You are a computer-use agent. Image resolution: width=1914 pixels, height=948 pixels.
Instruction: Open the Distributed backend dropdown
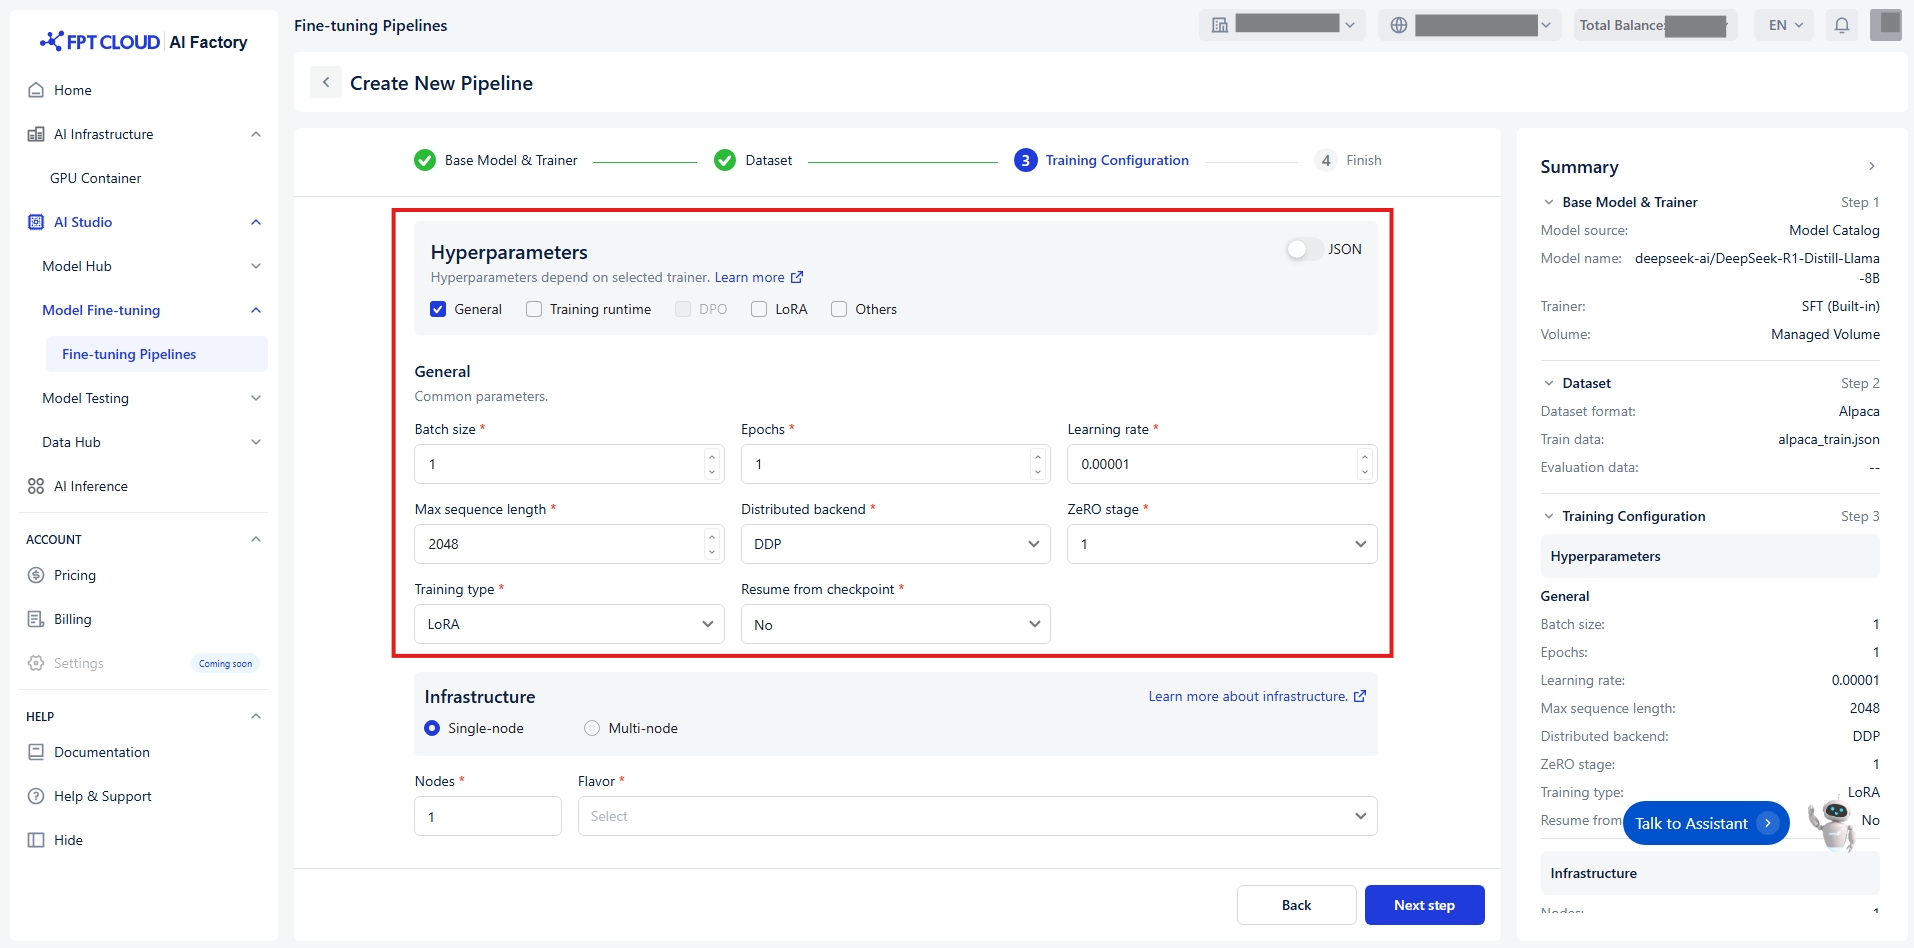tap(895, 544)
